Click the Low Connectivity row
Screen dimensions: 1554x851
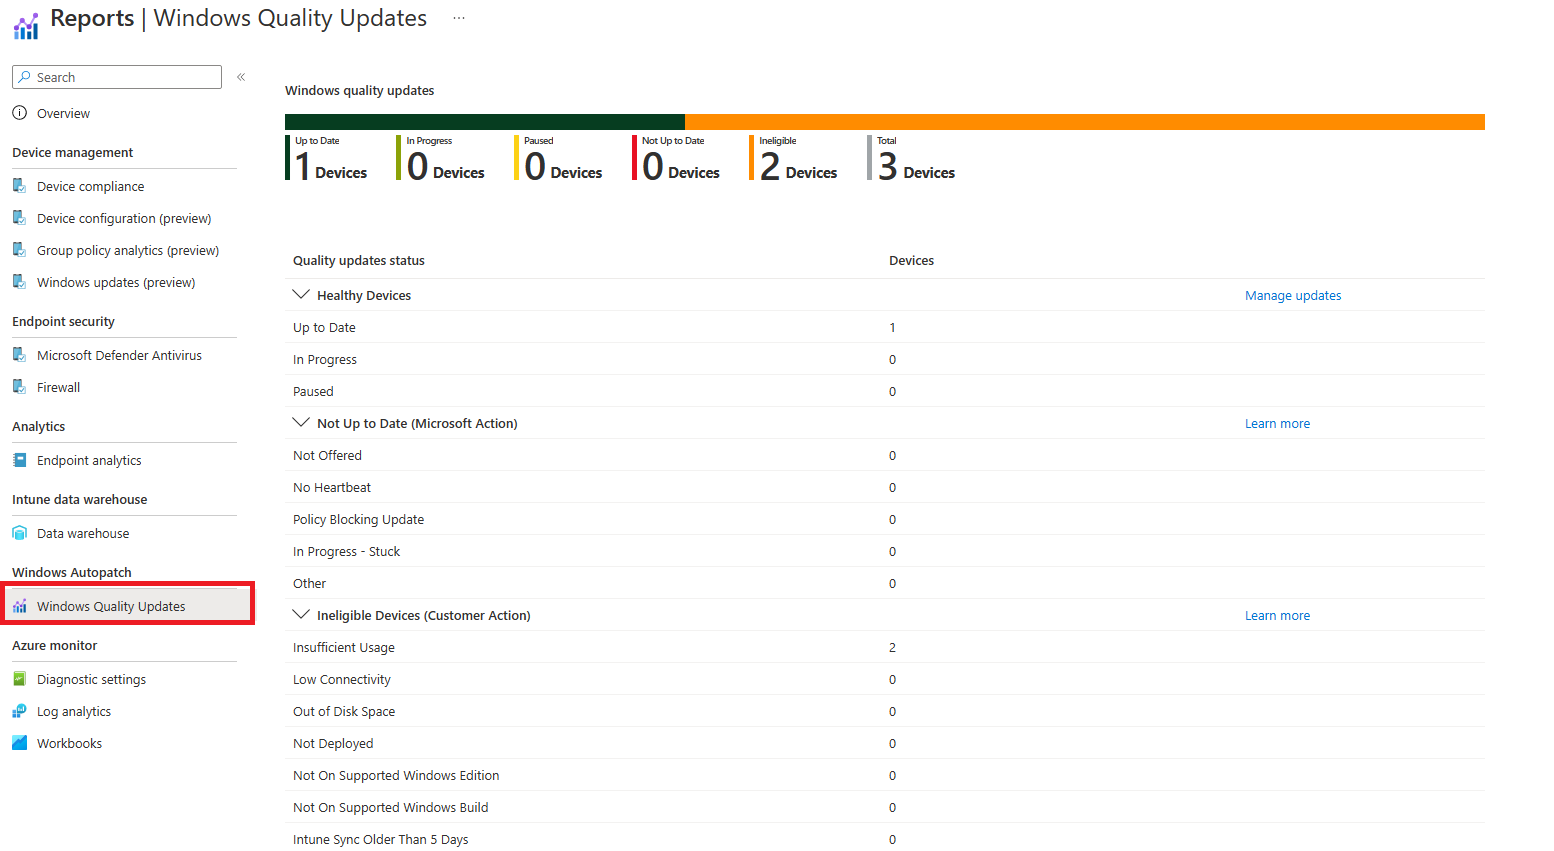pyautogui.click(x=884, y=679)
